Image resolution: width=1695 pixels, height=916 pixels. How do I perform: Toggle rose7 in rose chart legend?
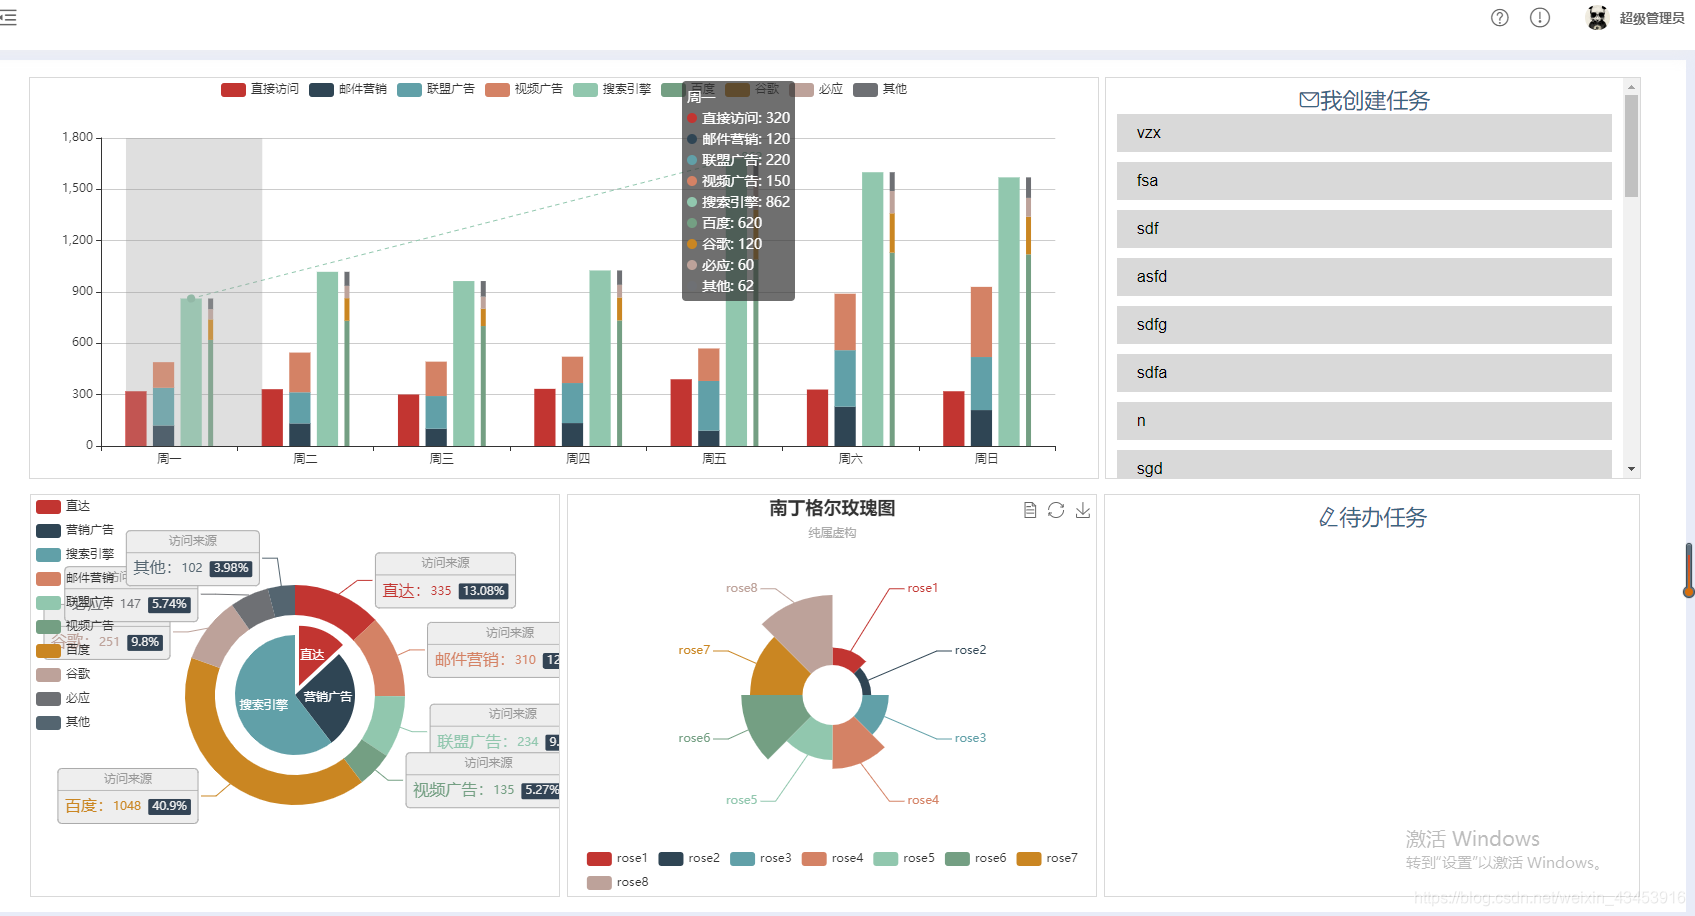click(1047, 858)
